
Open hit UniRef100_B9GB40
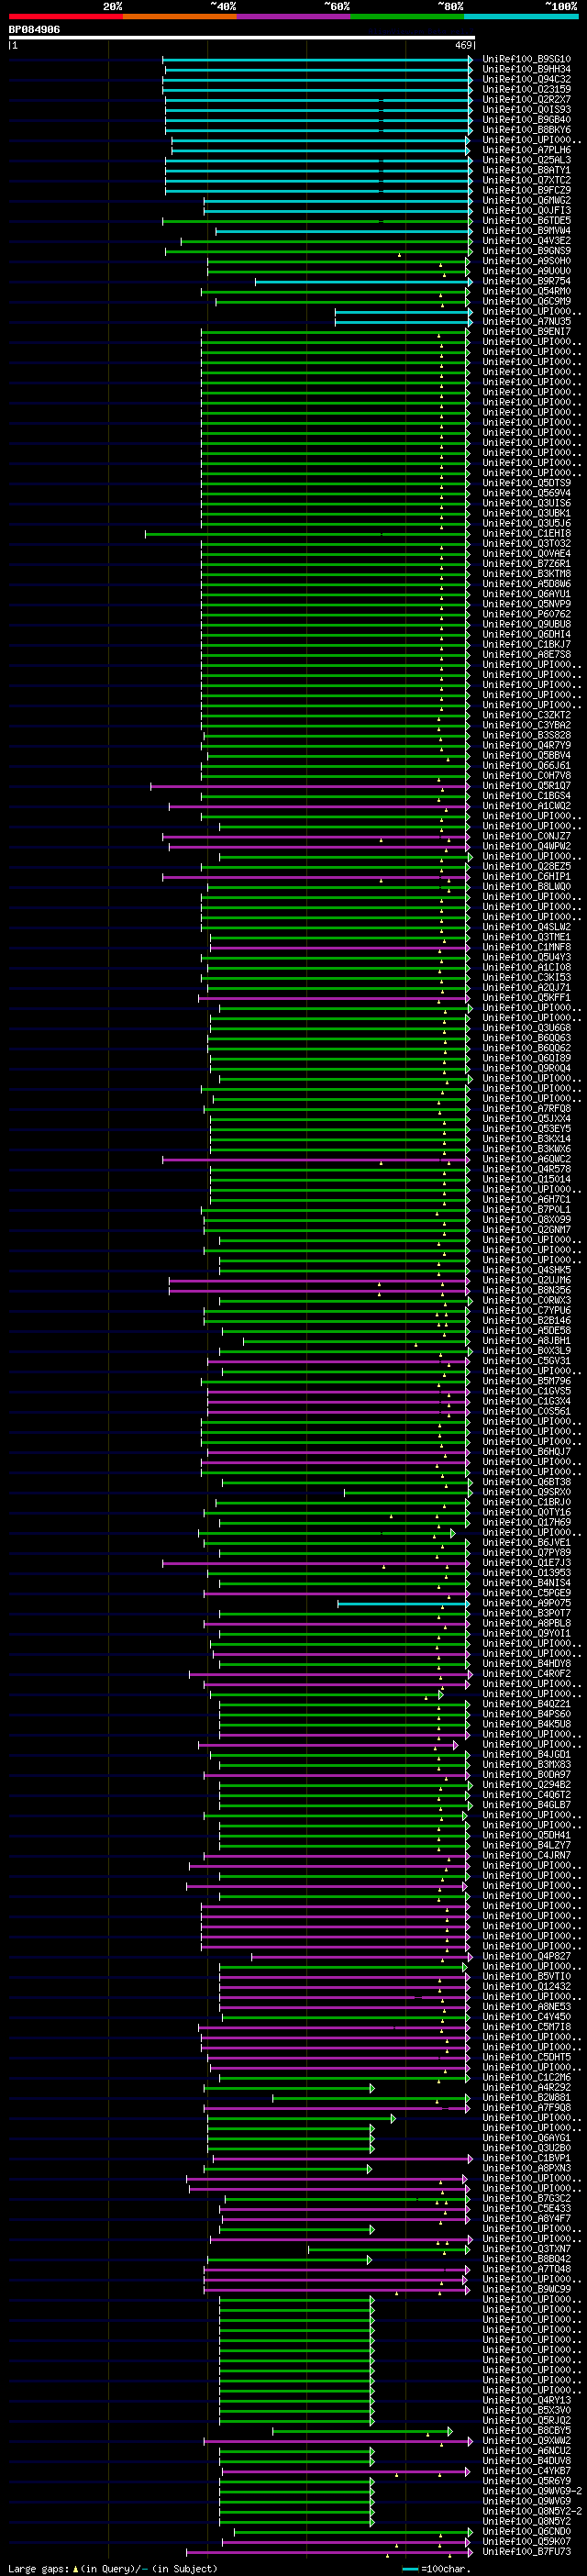pyautogui.click(x=526, y=120)
